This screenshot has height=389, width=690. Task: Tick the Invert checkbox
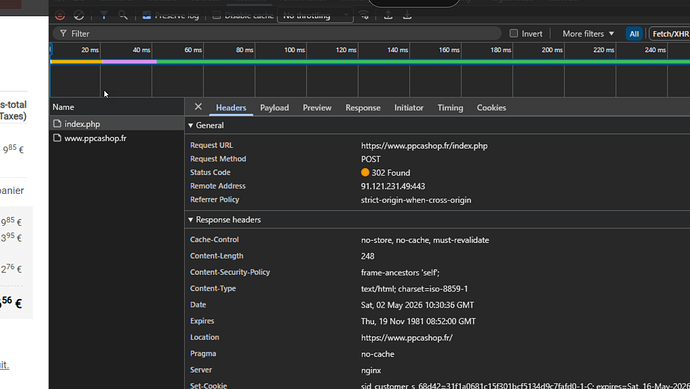[x=514, y=33]
